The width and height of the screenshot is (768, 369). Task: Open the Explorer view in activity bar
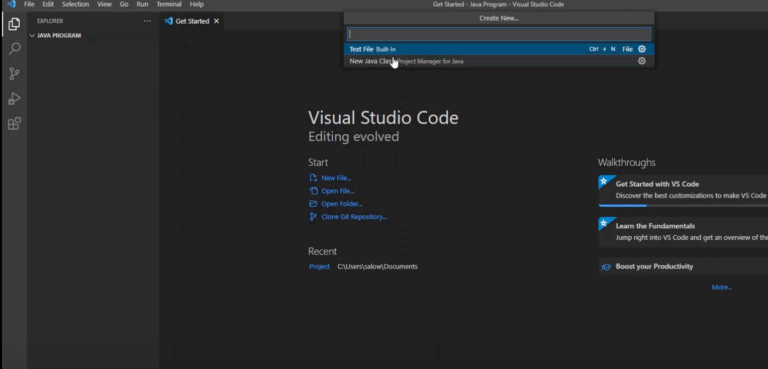click(14, 24)
